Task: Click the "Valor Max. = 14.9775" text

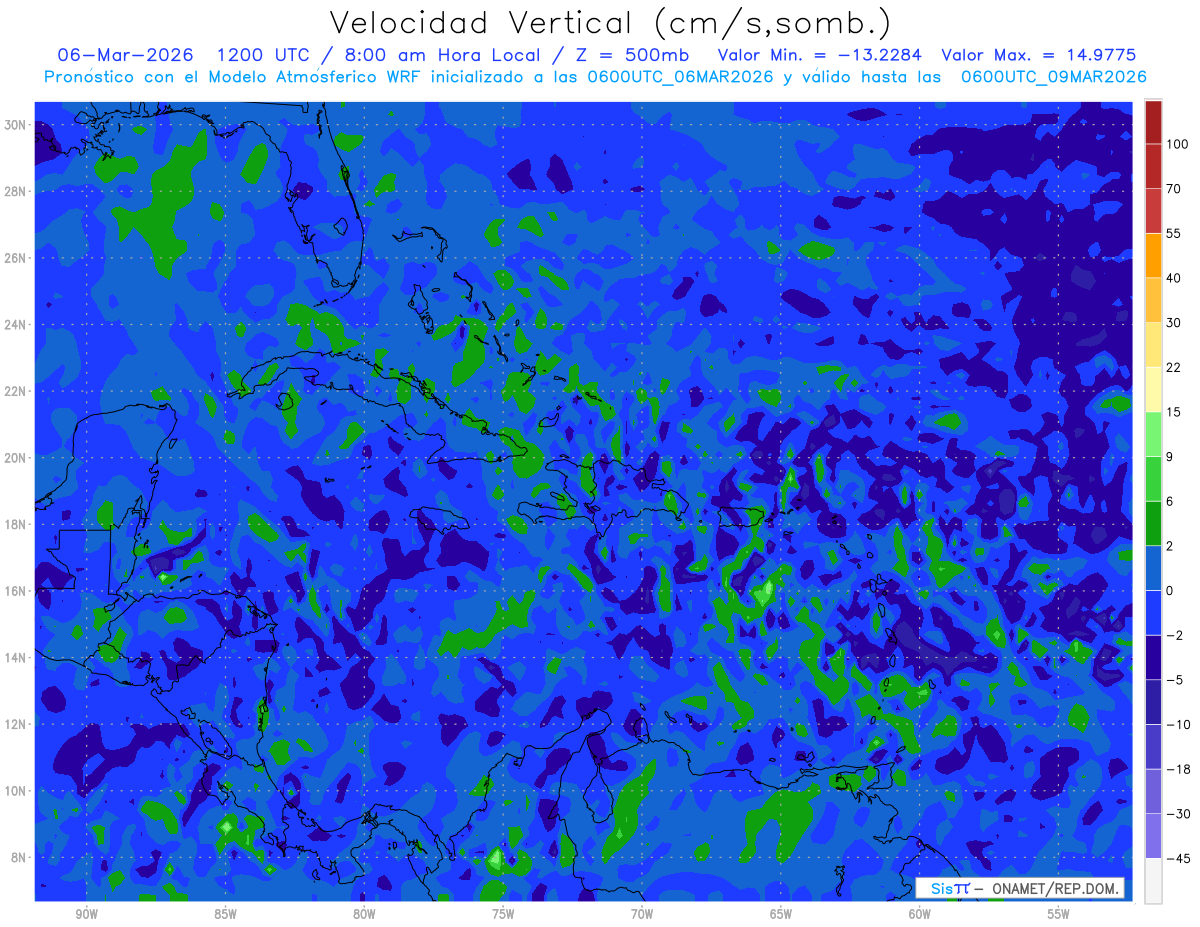Action: click(x=1039, y=55)
